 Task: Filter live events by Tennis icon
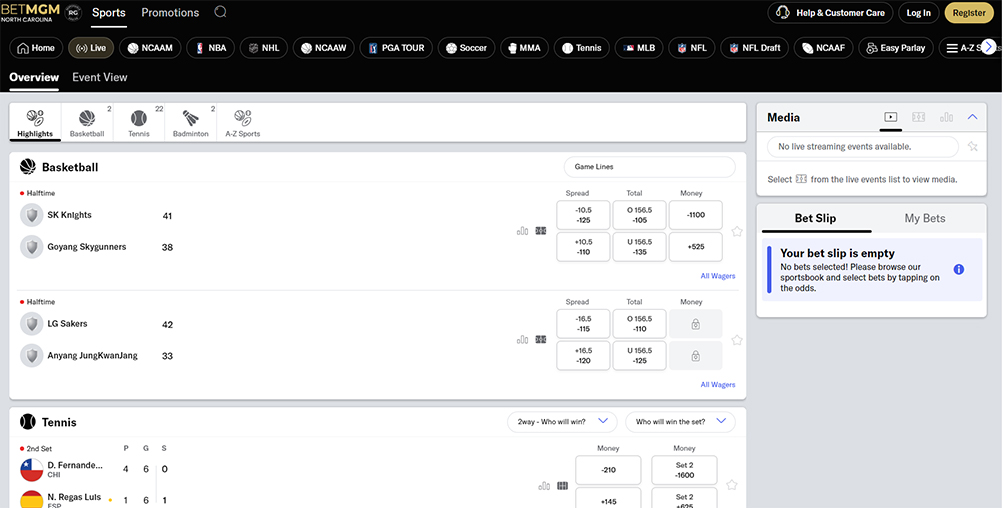coord(139,122)
